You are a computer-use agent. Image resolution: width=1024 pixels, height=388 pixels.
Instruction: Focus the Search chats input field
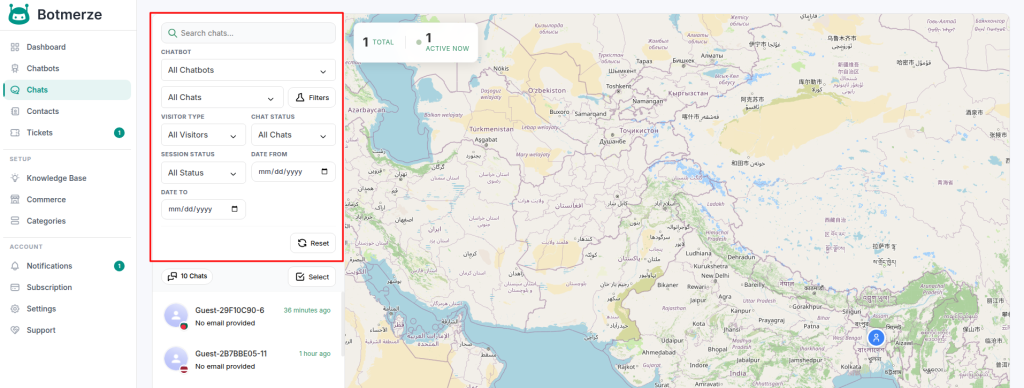[248, 33]
